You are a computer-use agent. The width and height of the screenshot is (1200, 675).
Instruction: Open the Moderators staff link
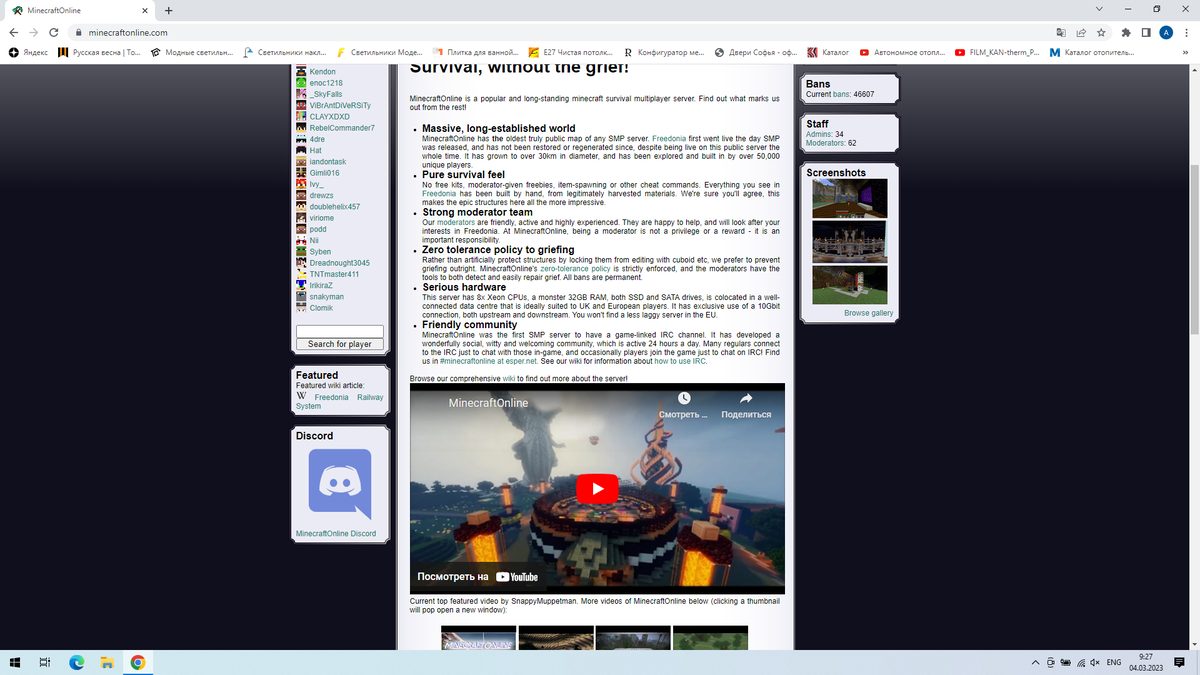pyautogui.click(x=825, y=143)
